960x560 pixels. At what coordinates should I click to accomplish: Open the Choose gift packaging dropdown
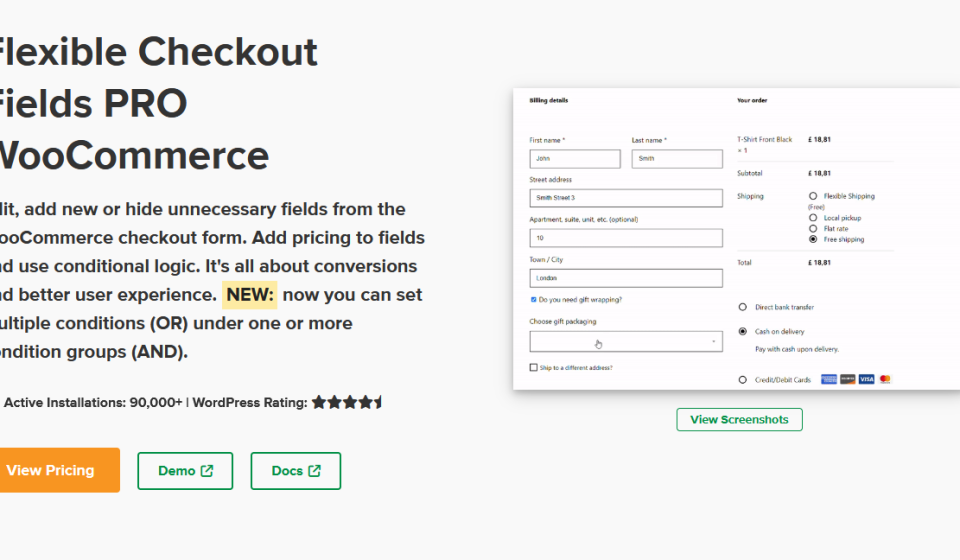click(626, 342)
